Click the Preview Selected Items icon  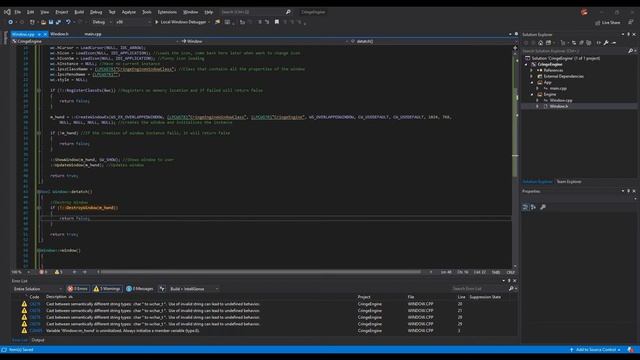[x=614, y=43]
